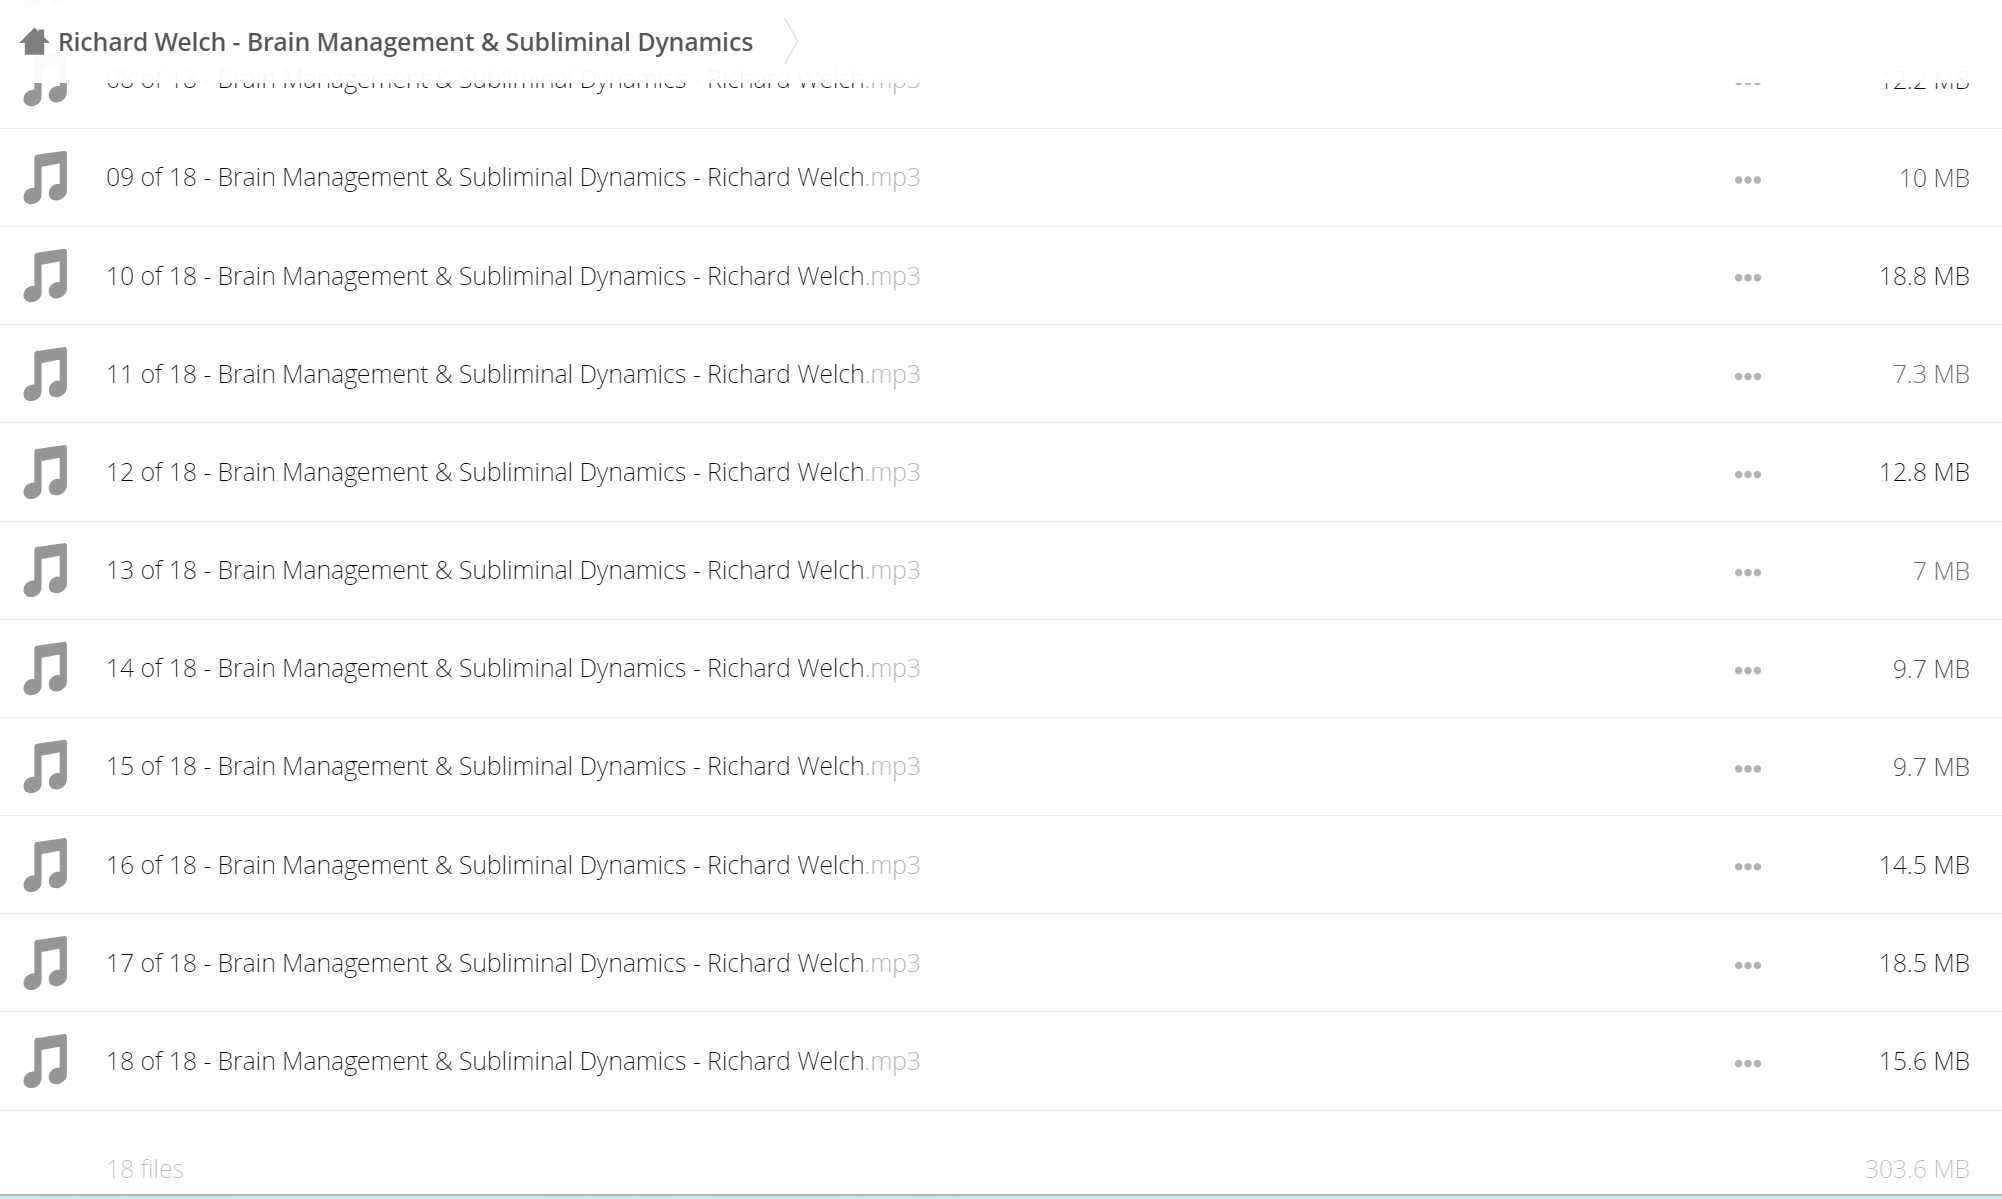Image resolution: width=2002 pixels, height=1199 pixels.
Task: Click the 14.5 MB size value
Action: [x=1924, y=865]
